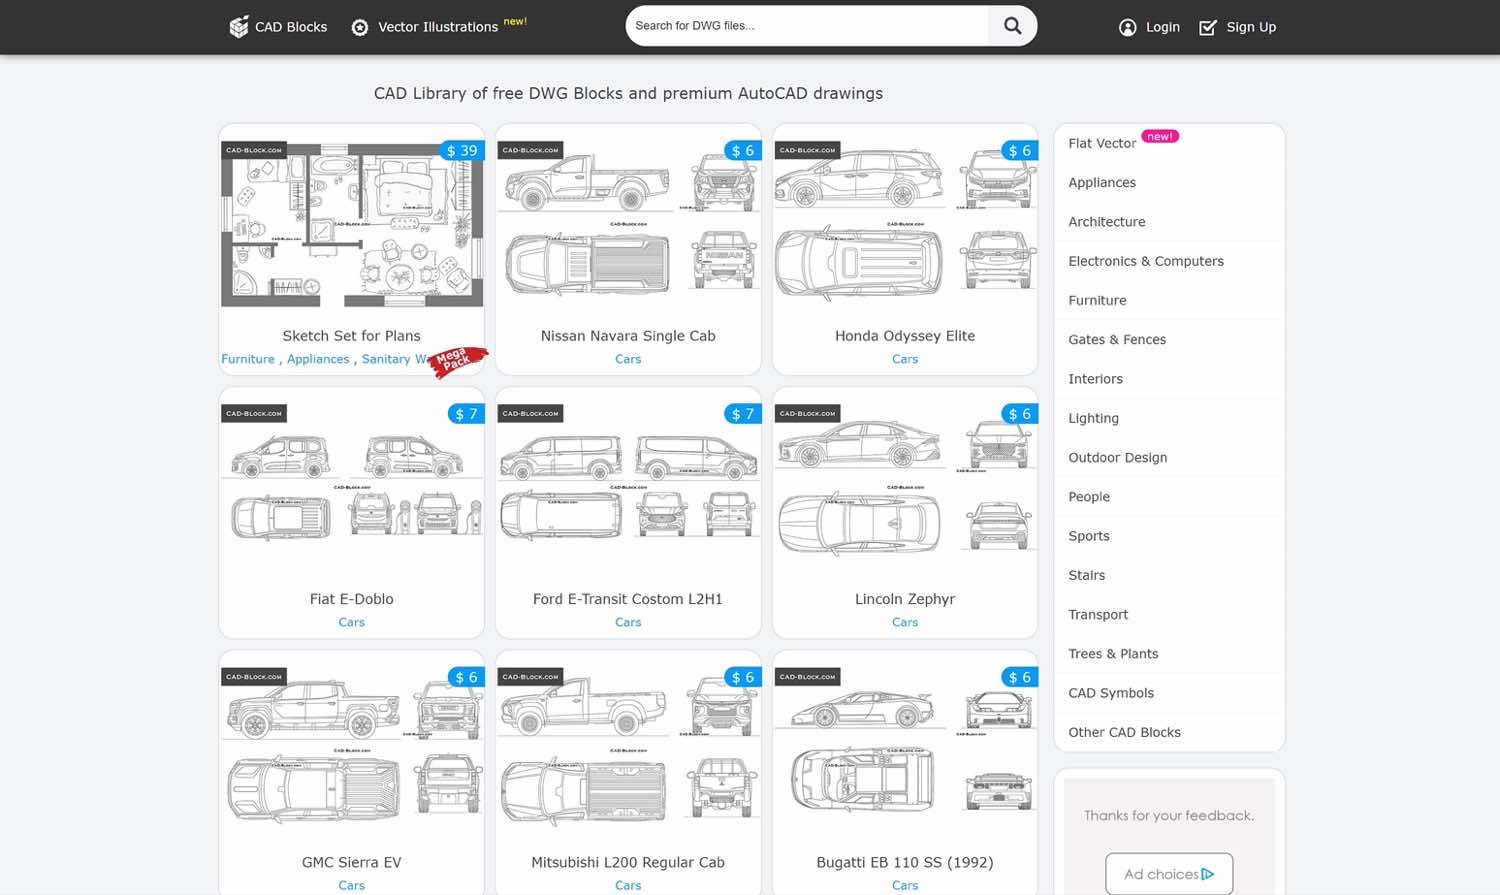The width and height of the screenshot is (1500, 895).
Task: Click the Sketch Set for Plans title
Action: (351, 336)
